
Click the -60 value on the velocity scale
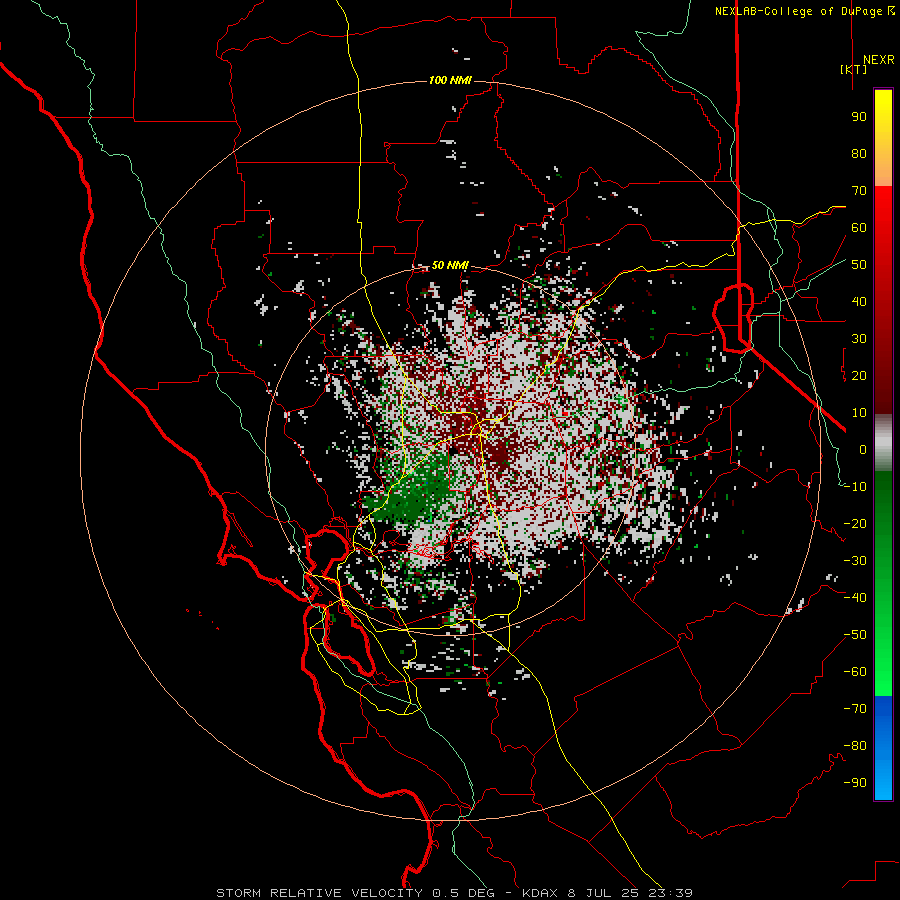pyautogui.click(x=855, y=672)
